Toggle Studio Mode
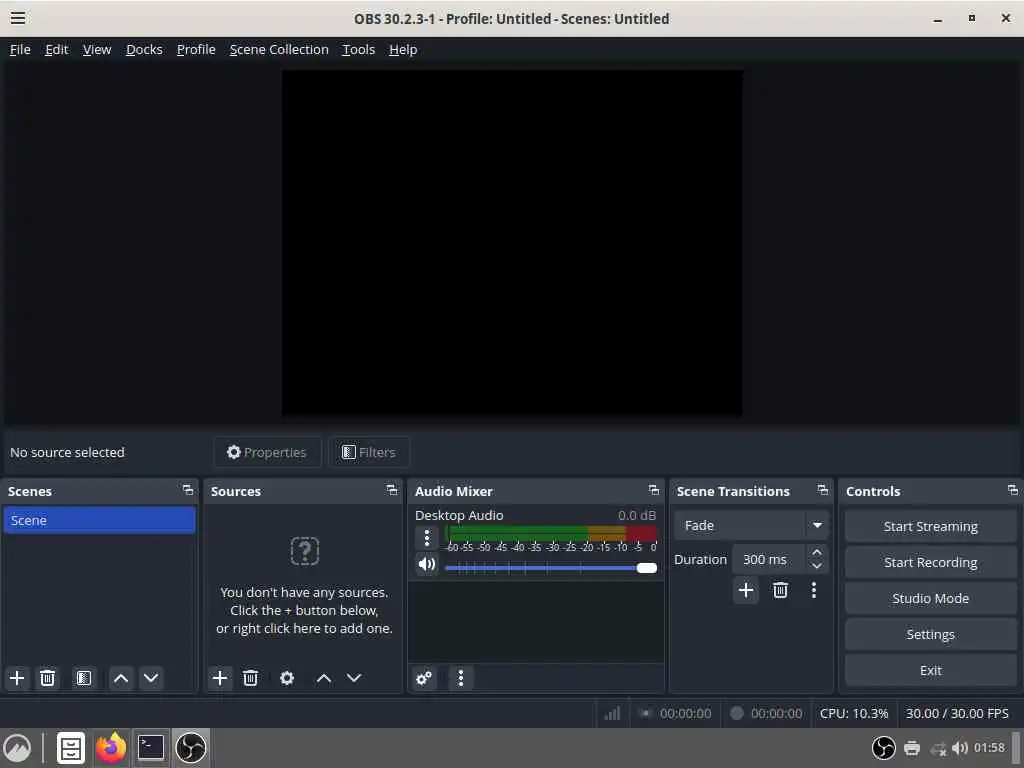The width and height of the screenshot is (1024, 768). click(x=931, y=598)
